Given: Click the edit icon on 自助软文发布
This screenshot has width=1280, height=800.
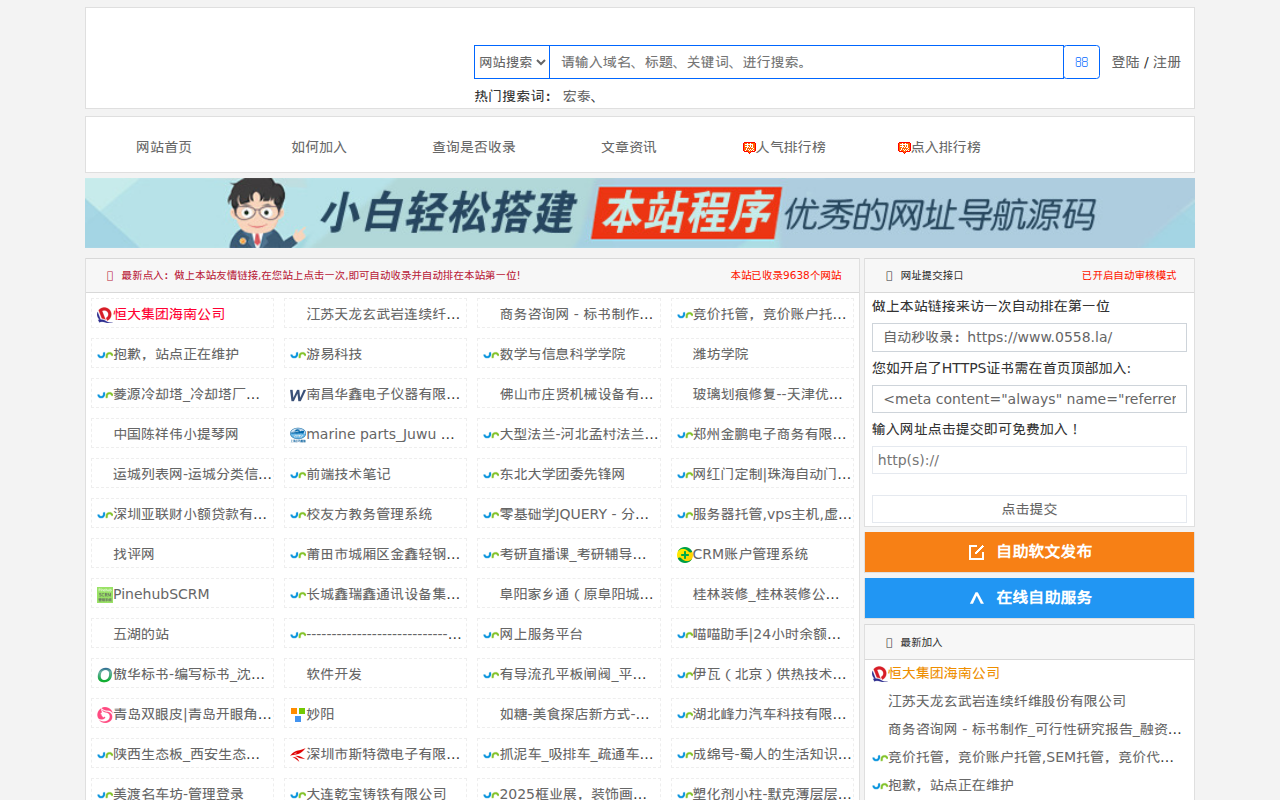Looking at the screenshot, I should (x=977, y=552).
